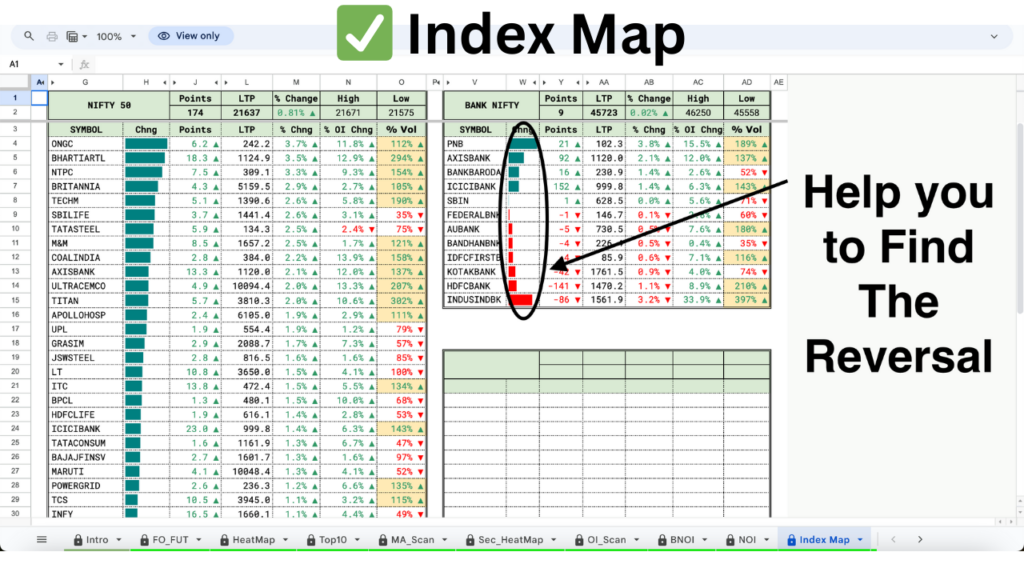Click the fx formula icon
1024x576 pixels.
pyautogui.click(x=86, y=65)
